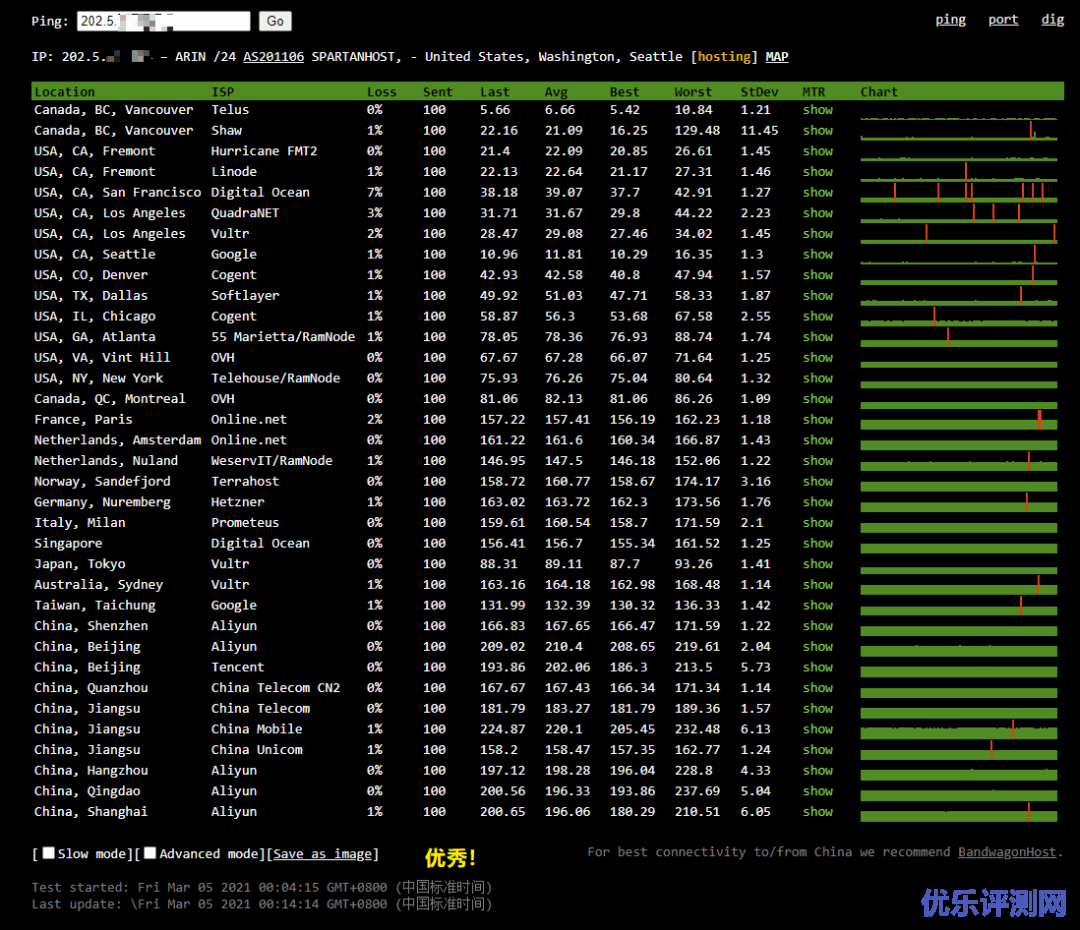Click the Avg column header
Image resolution: width=1080 pixels, height=930 pixels.
pos(556,92)
